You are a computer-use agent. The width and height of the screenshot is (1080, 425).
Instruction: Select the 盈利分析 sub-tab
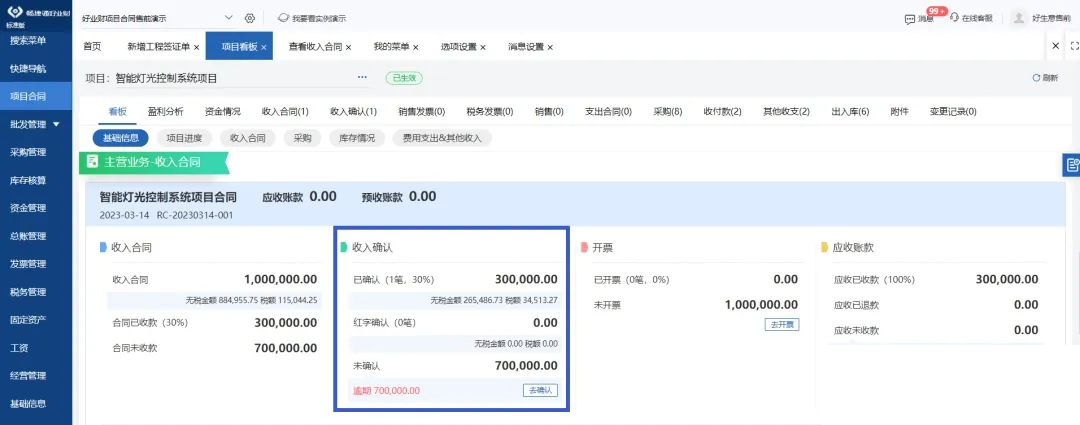tap(165, 111)
